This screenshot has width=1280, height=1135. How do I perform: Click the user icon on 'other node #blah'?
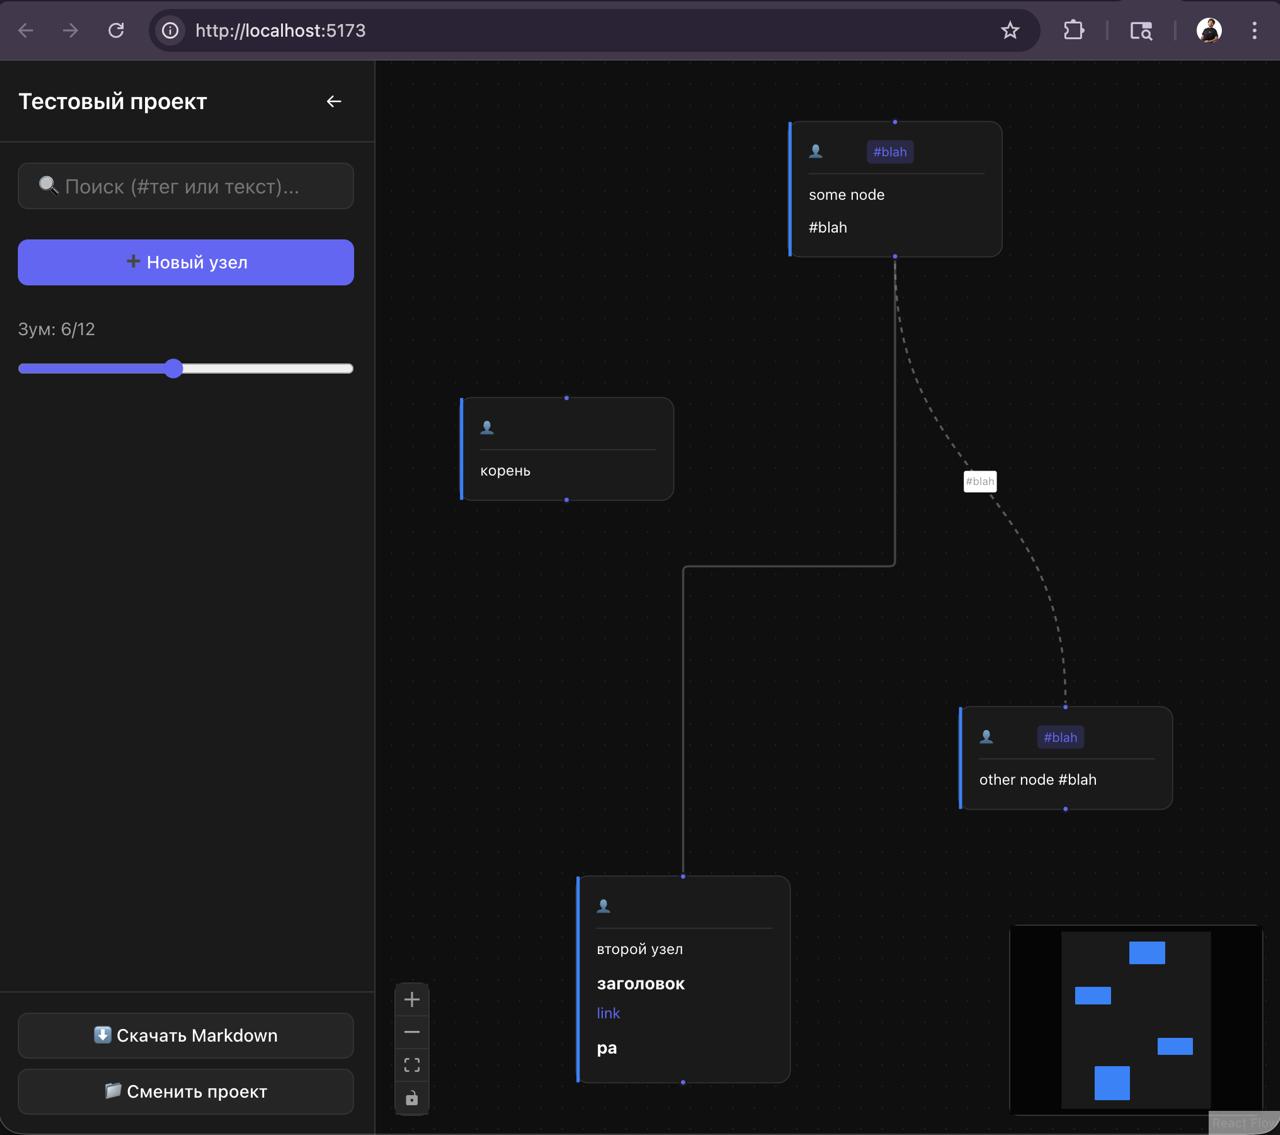(986, 737)
